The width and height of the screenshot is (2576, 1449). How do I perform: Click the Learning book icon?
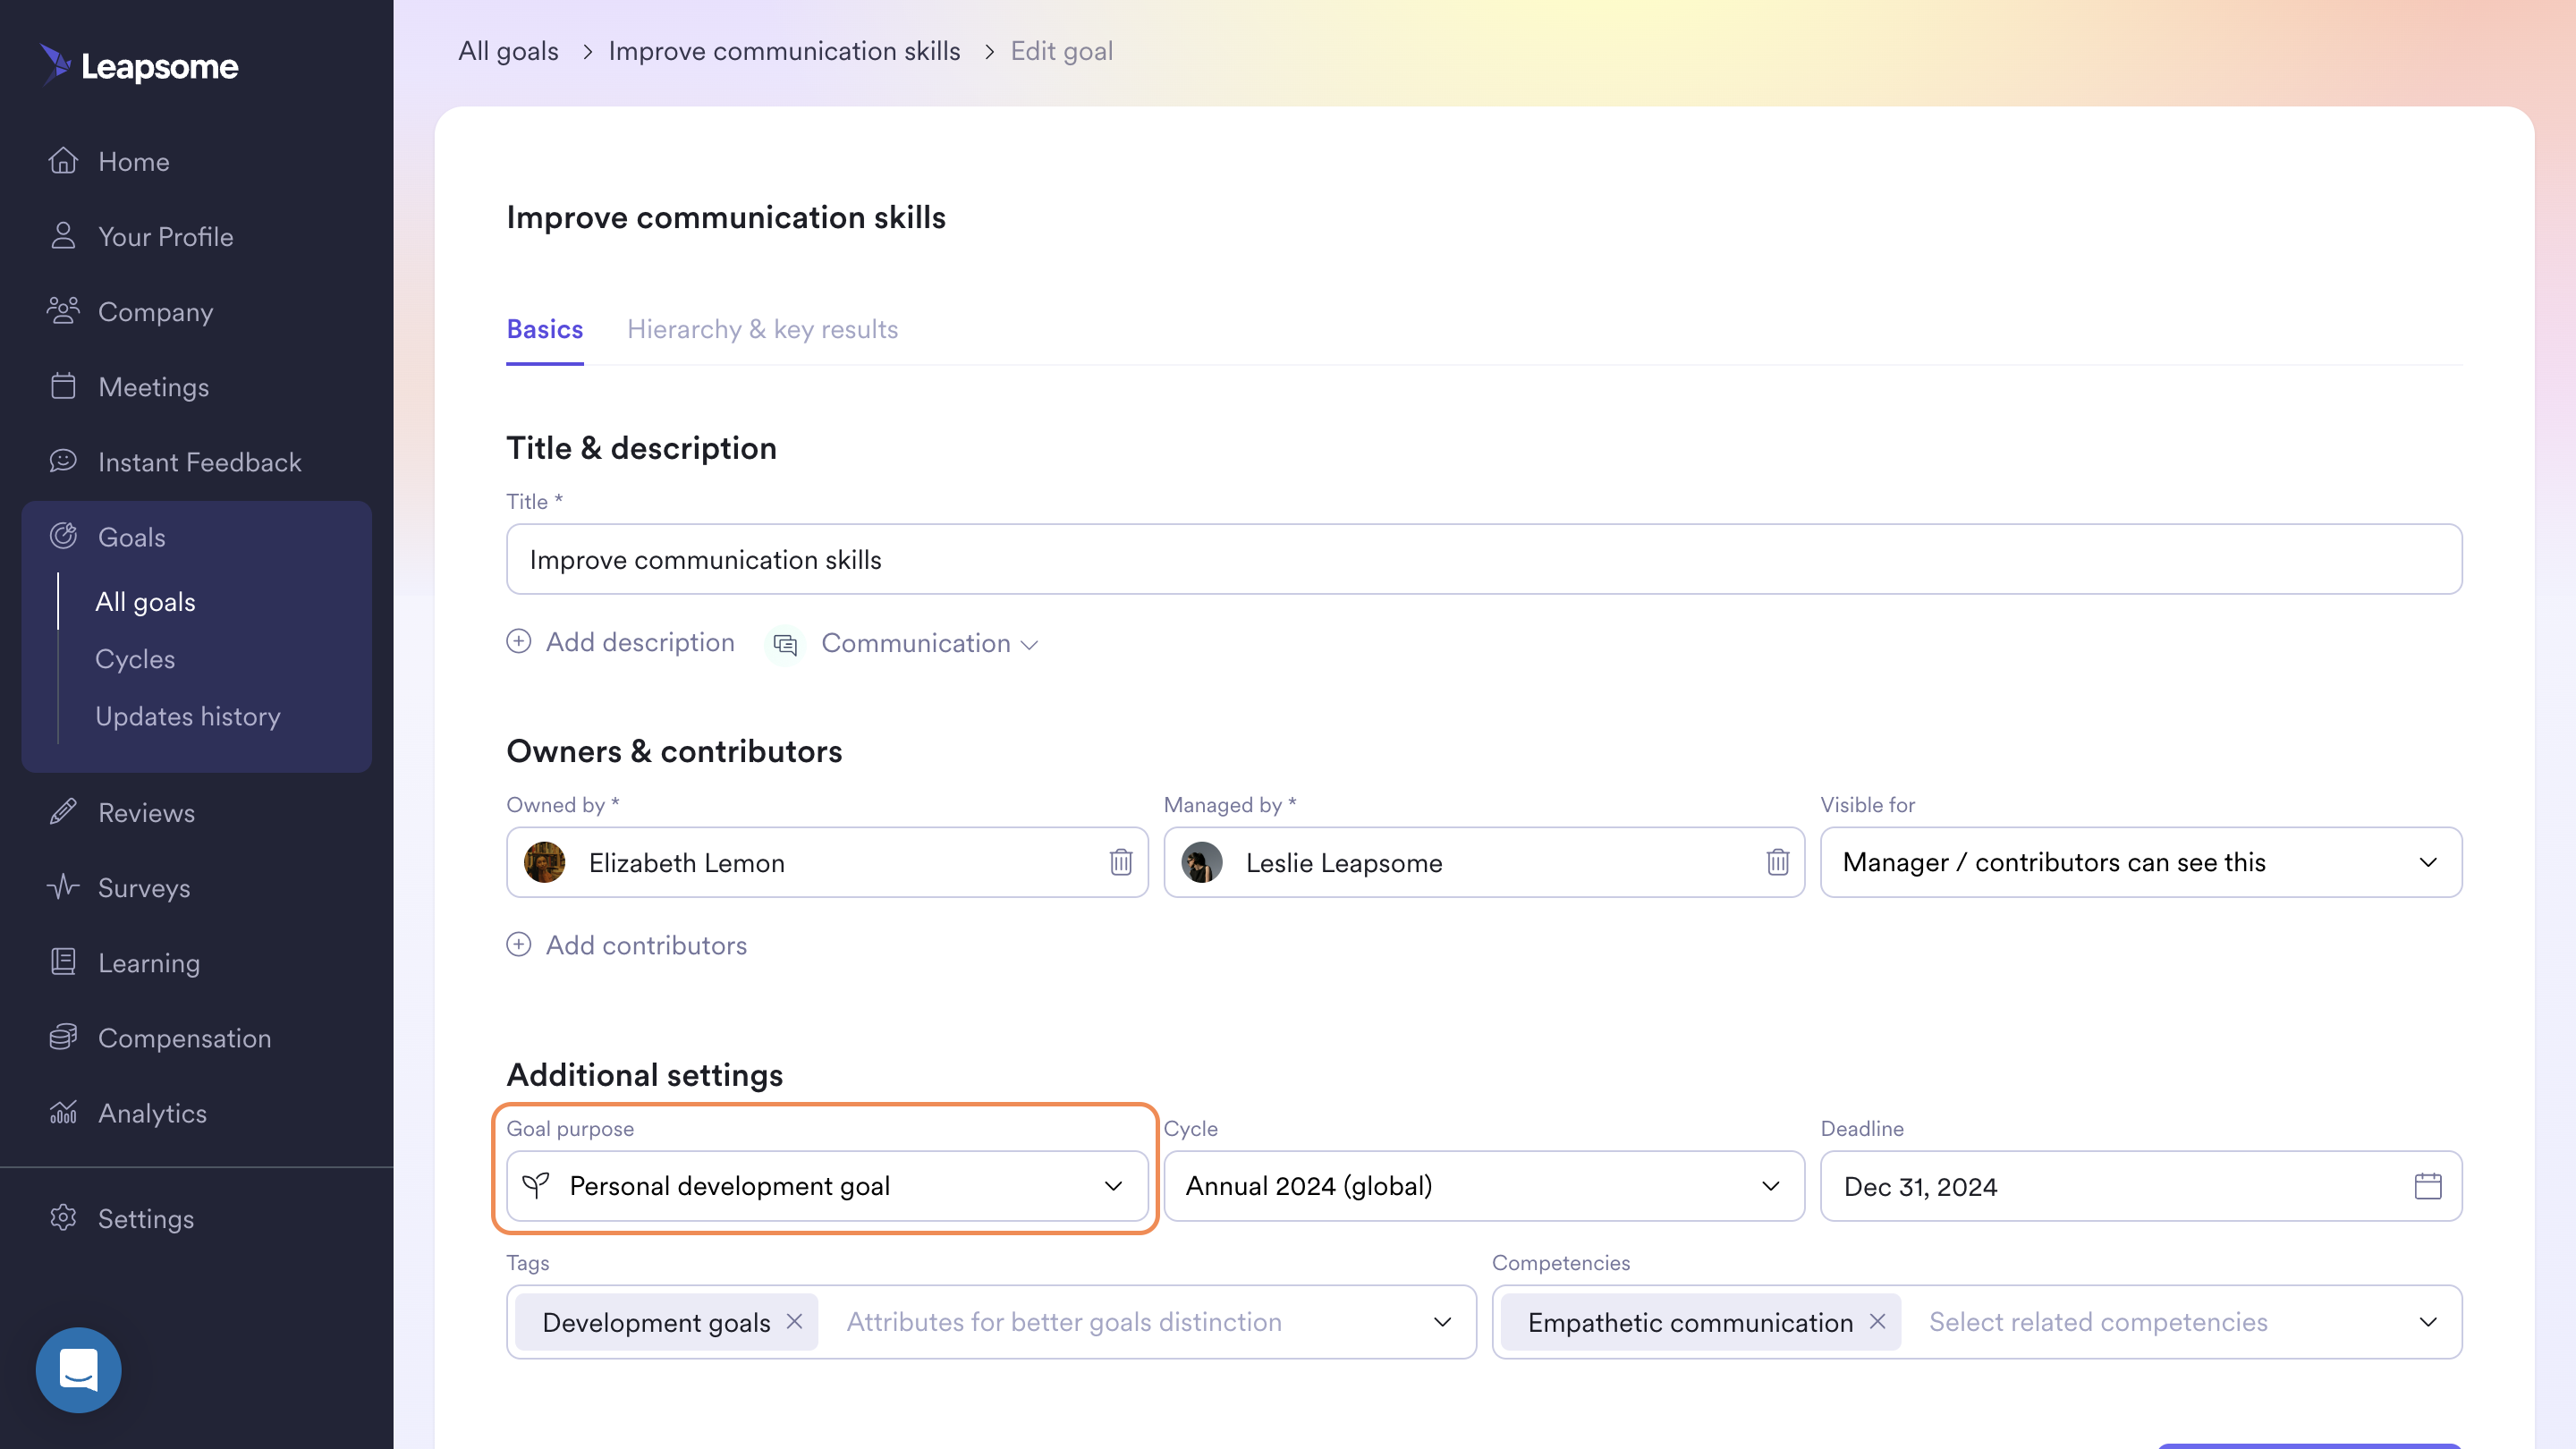(63, 962)
